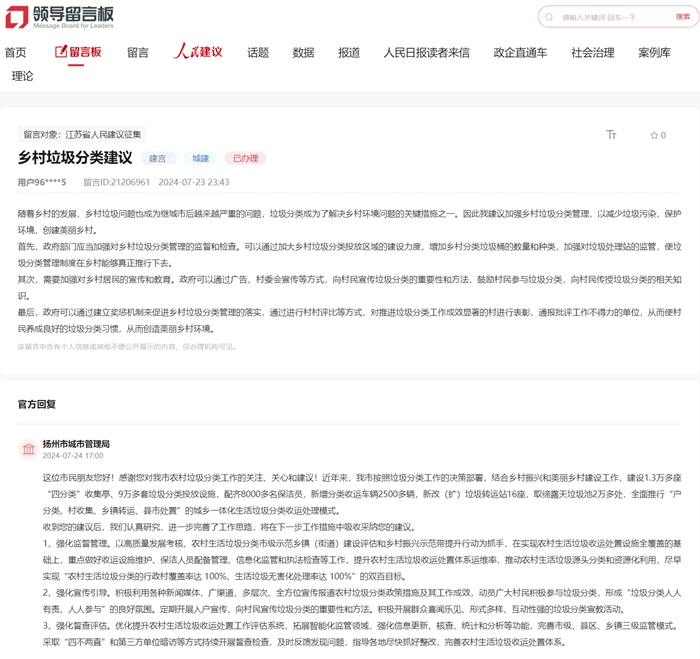Click the 扬州市城市管理局 name
This screenshot has width=700, height=659.
pos(76,444)
